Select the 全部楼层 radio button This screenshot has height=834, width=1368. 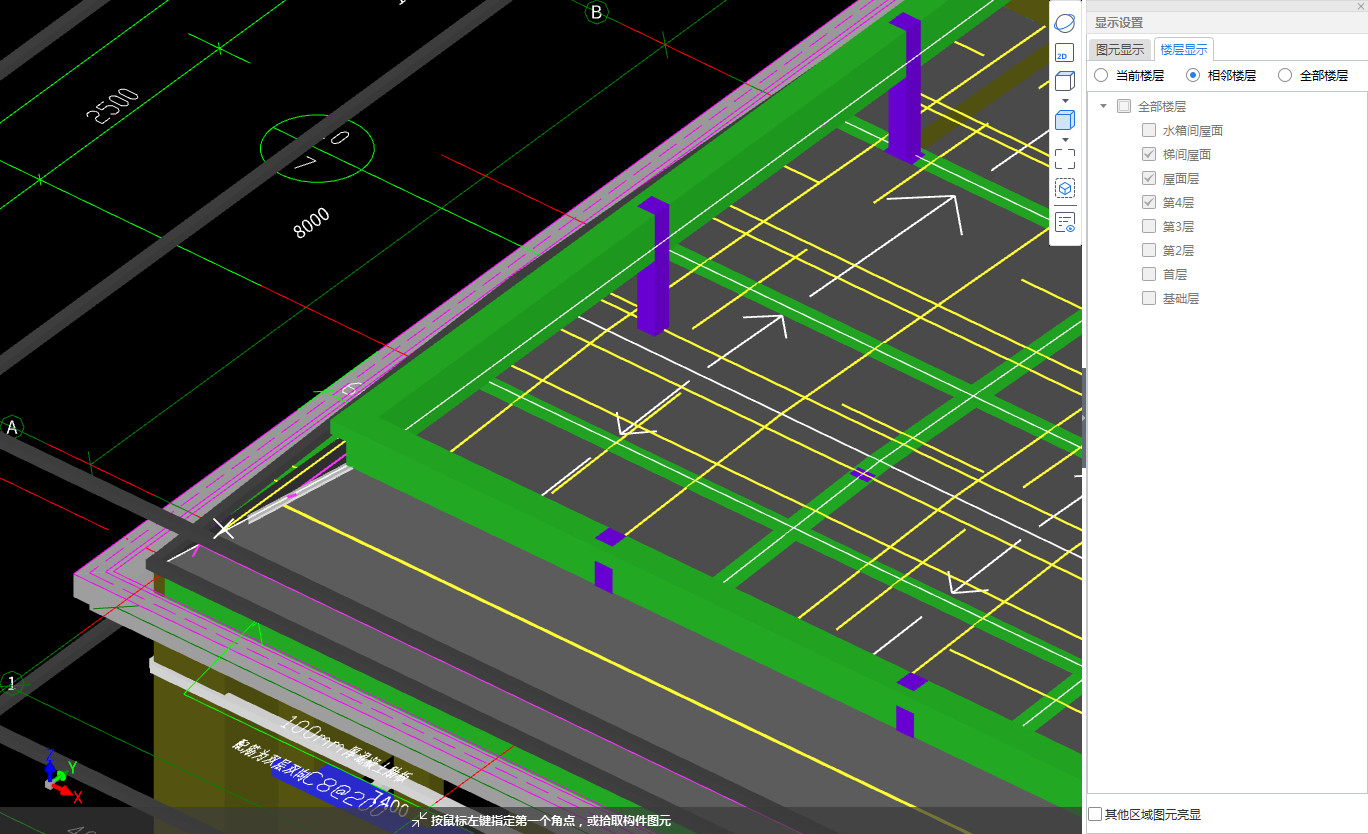[1285, 75]
